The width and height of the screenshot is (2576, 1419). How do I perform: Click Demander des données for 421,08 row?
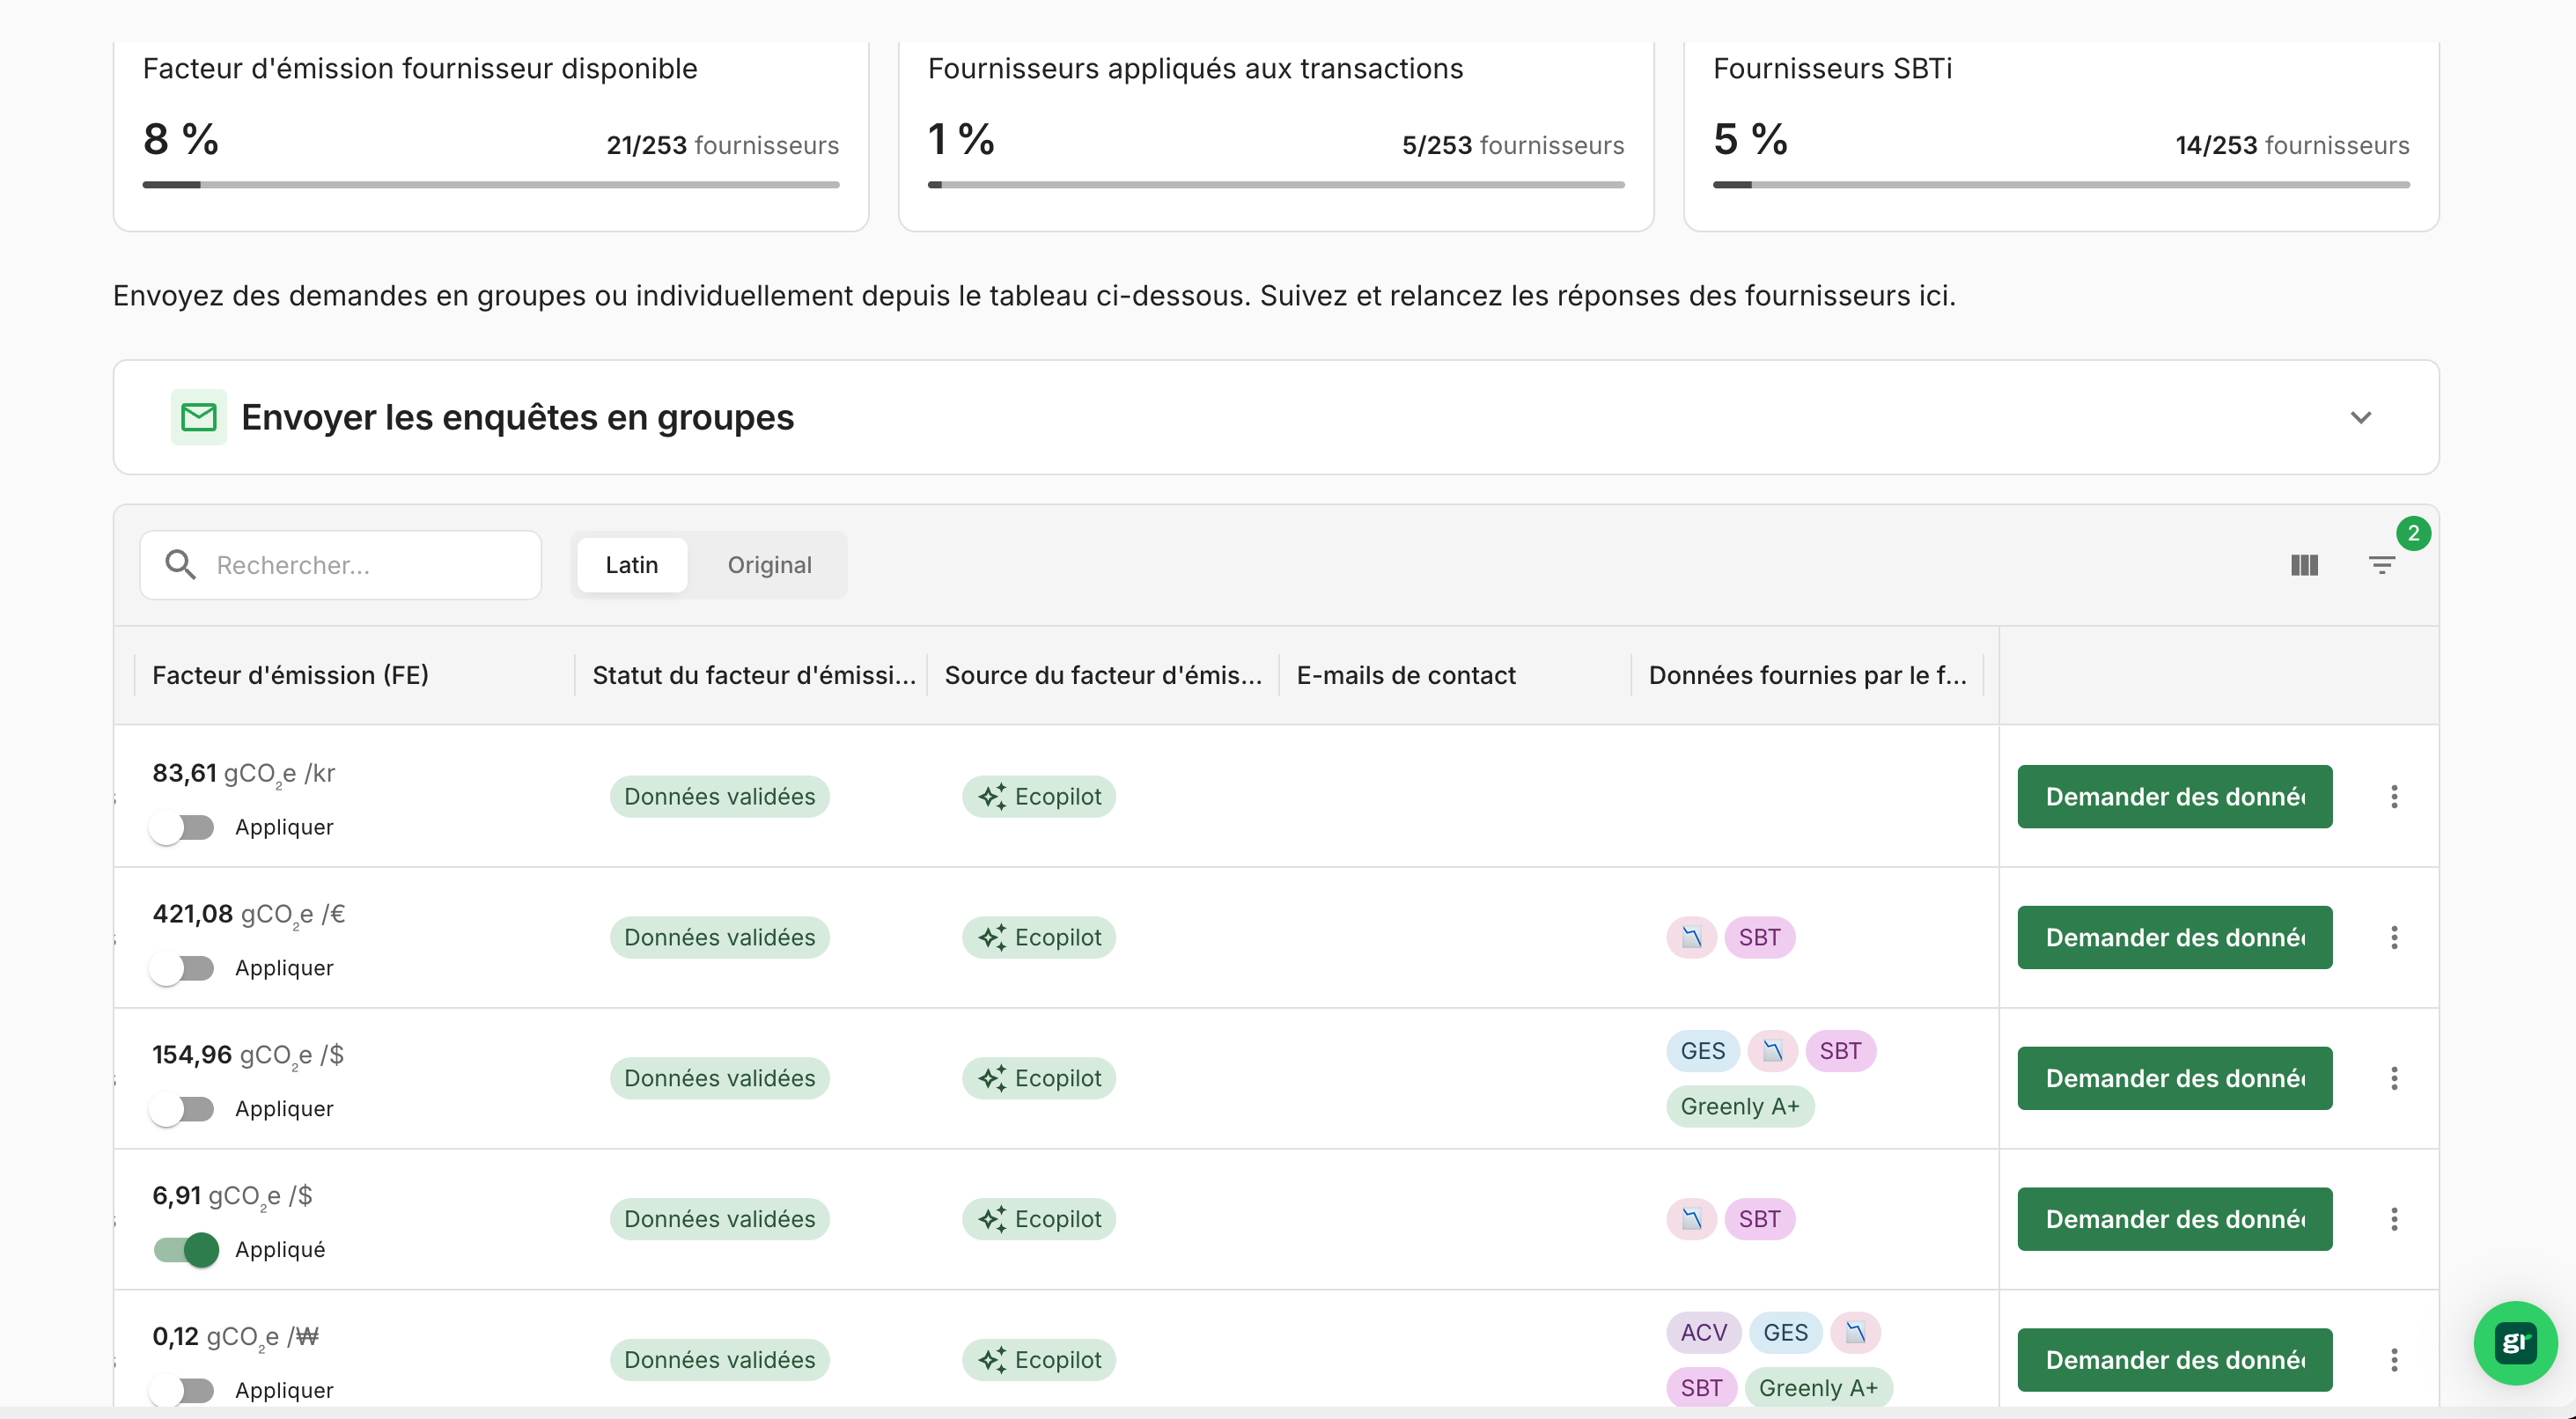(2175, 938)
